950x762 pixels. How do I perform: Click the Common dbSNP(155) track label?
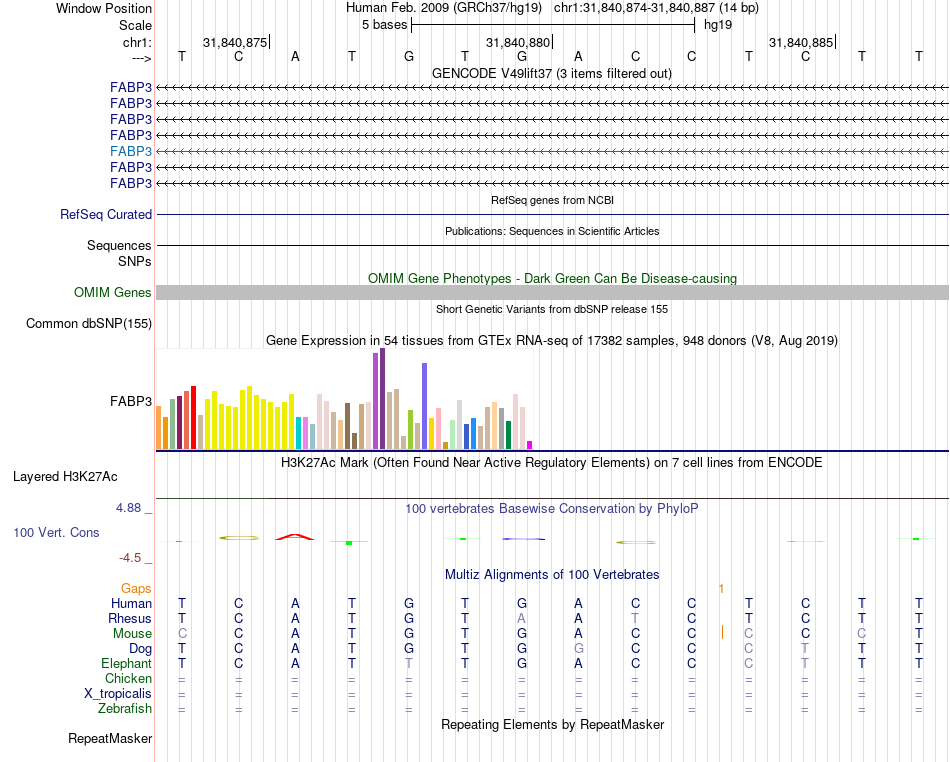click(x=89, y=323)
